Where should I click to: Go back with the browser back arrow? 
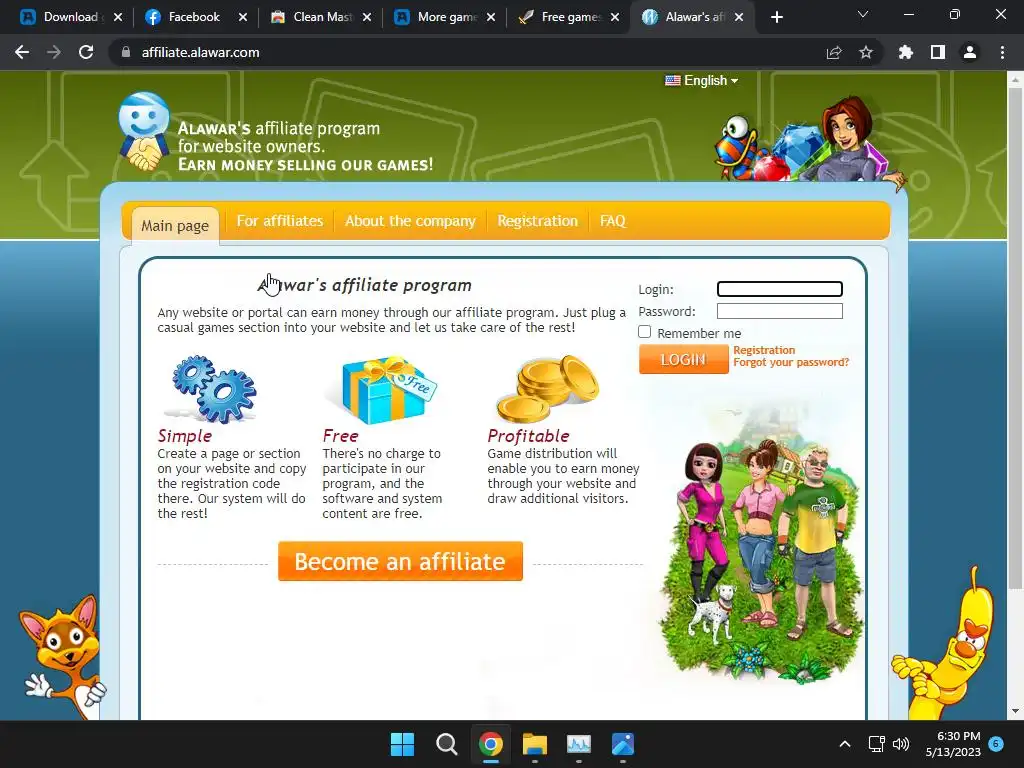22,52
